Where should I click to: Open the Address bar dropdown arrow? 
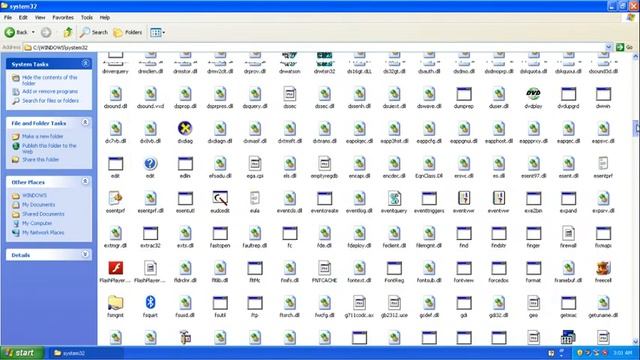pyautogui.click(x=609, y=47)
